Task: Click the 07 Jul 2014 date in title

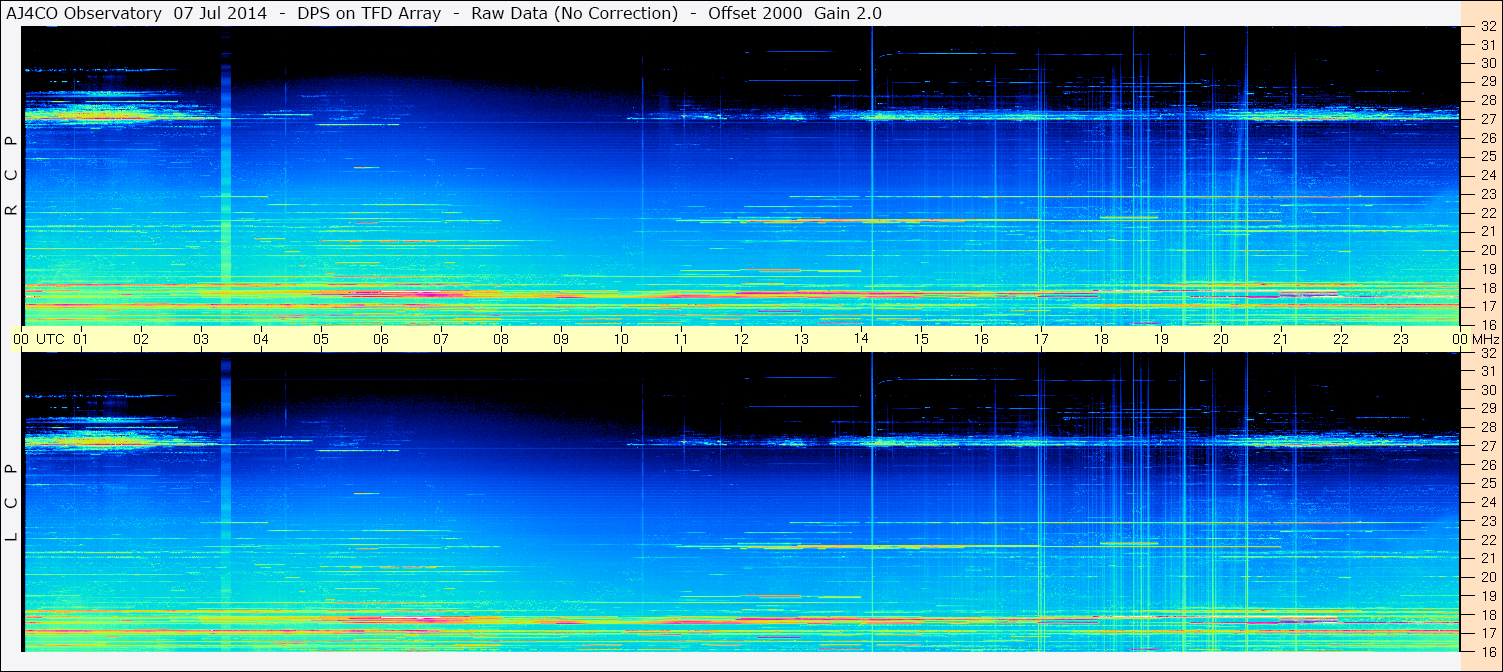Action: [x=220, y=13]
